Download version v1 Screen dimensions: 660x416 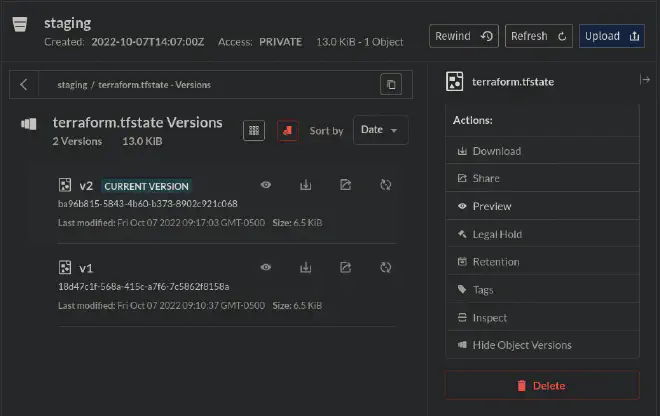point(306,267)
